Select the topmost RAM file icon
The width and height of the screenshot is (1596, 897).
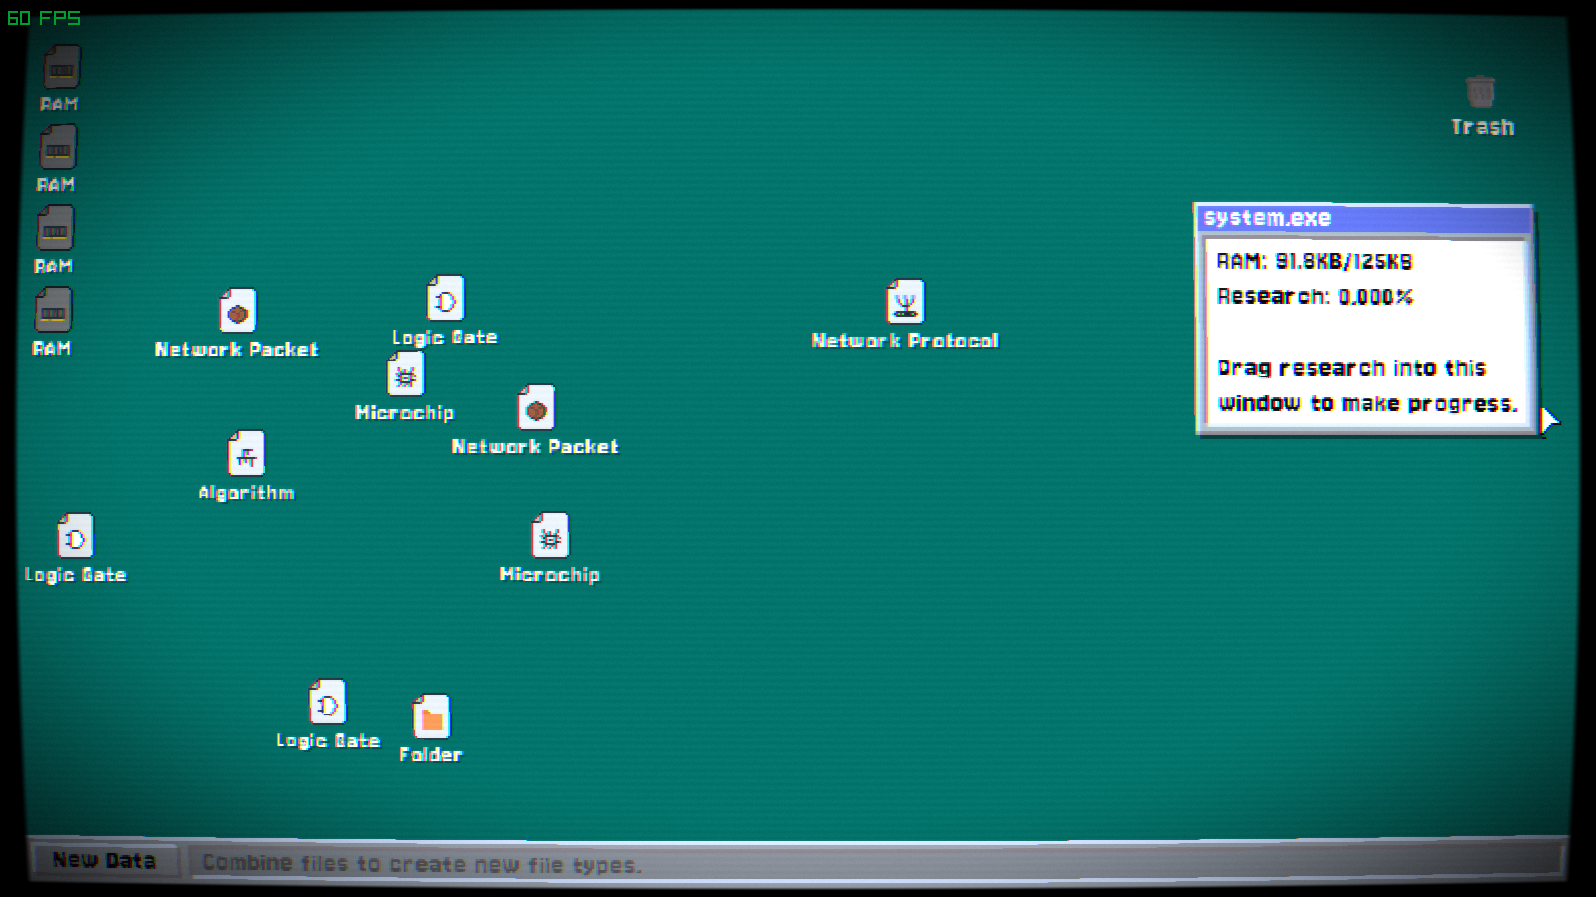click(x=61, y=68)
